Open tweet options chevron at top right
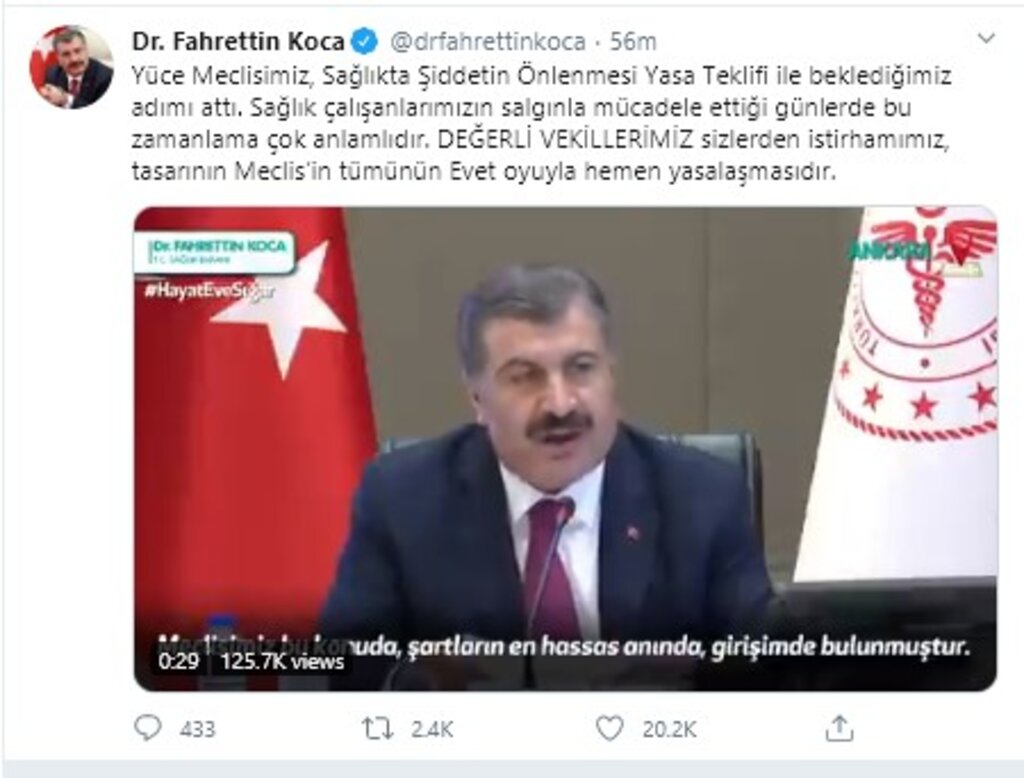Viewport: 1024px width, 778px height. click(985, 39)
